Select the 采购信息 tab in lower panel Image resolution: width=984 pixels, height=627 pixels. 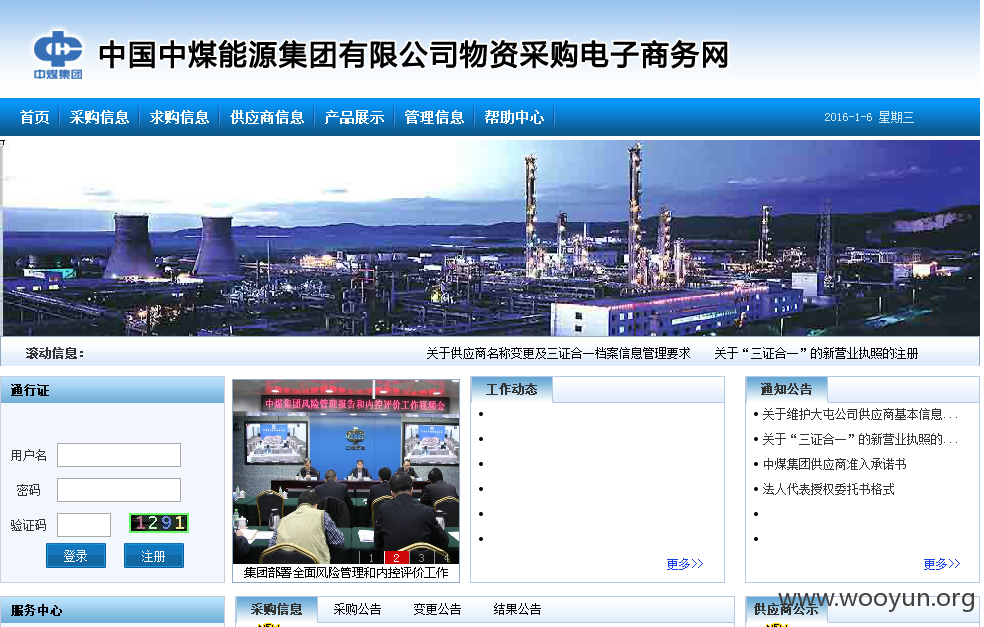click(276, 609)
